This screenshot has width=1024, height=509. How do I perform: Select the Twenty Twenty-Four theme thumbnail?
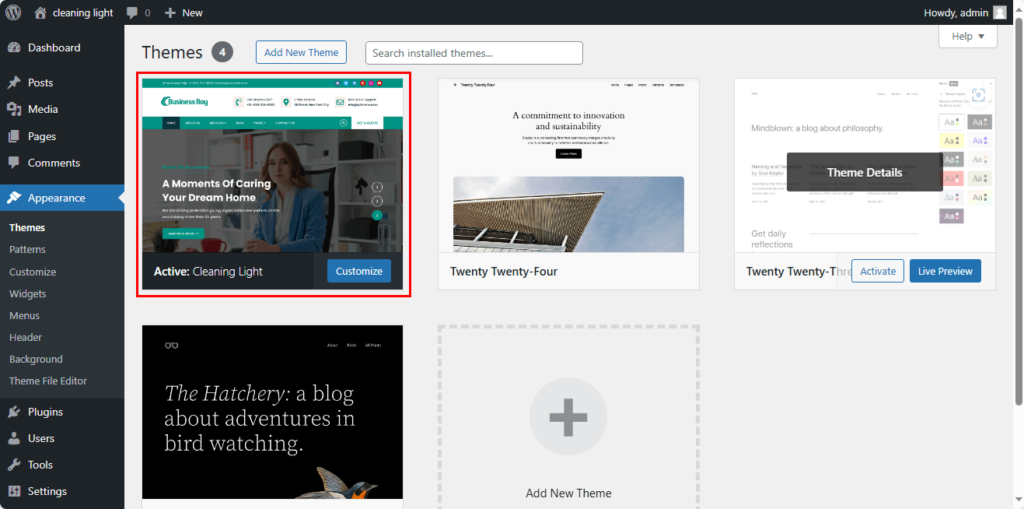568,165
